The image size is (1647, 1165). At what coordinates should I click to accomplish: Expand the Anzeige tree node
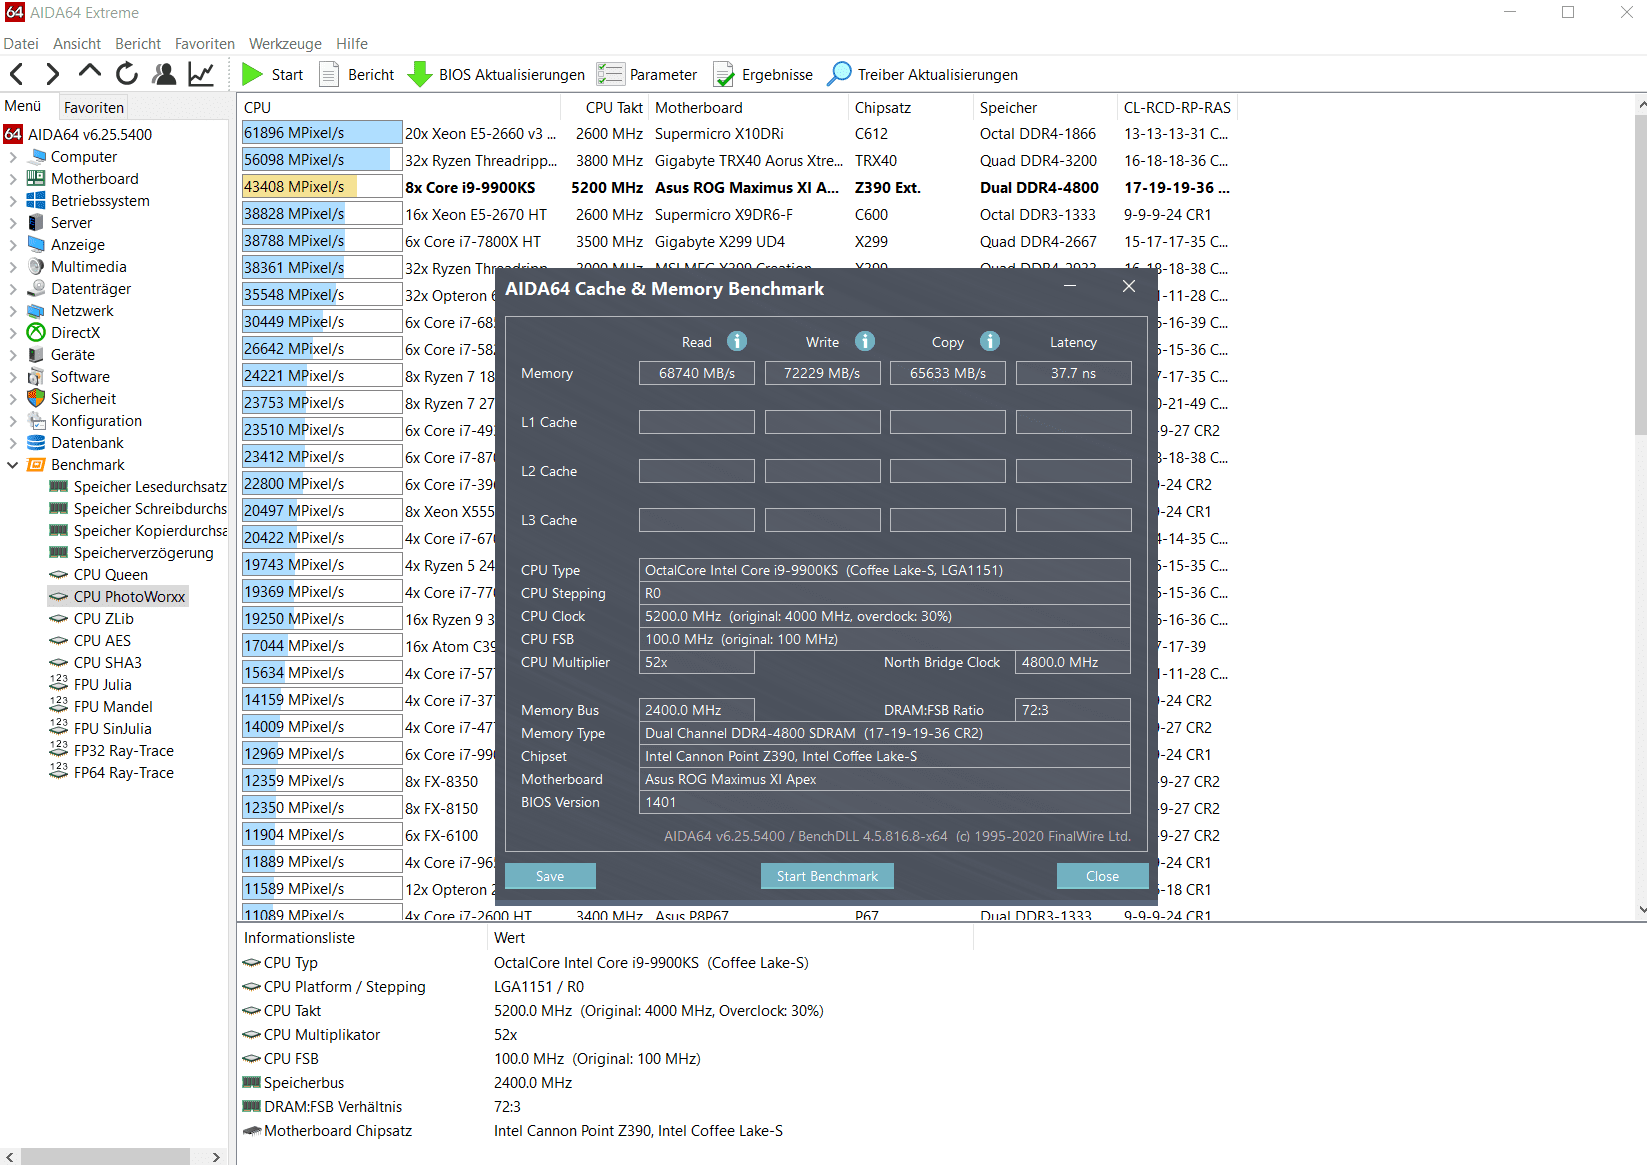click(x=12, y=244)
